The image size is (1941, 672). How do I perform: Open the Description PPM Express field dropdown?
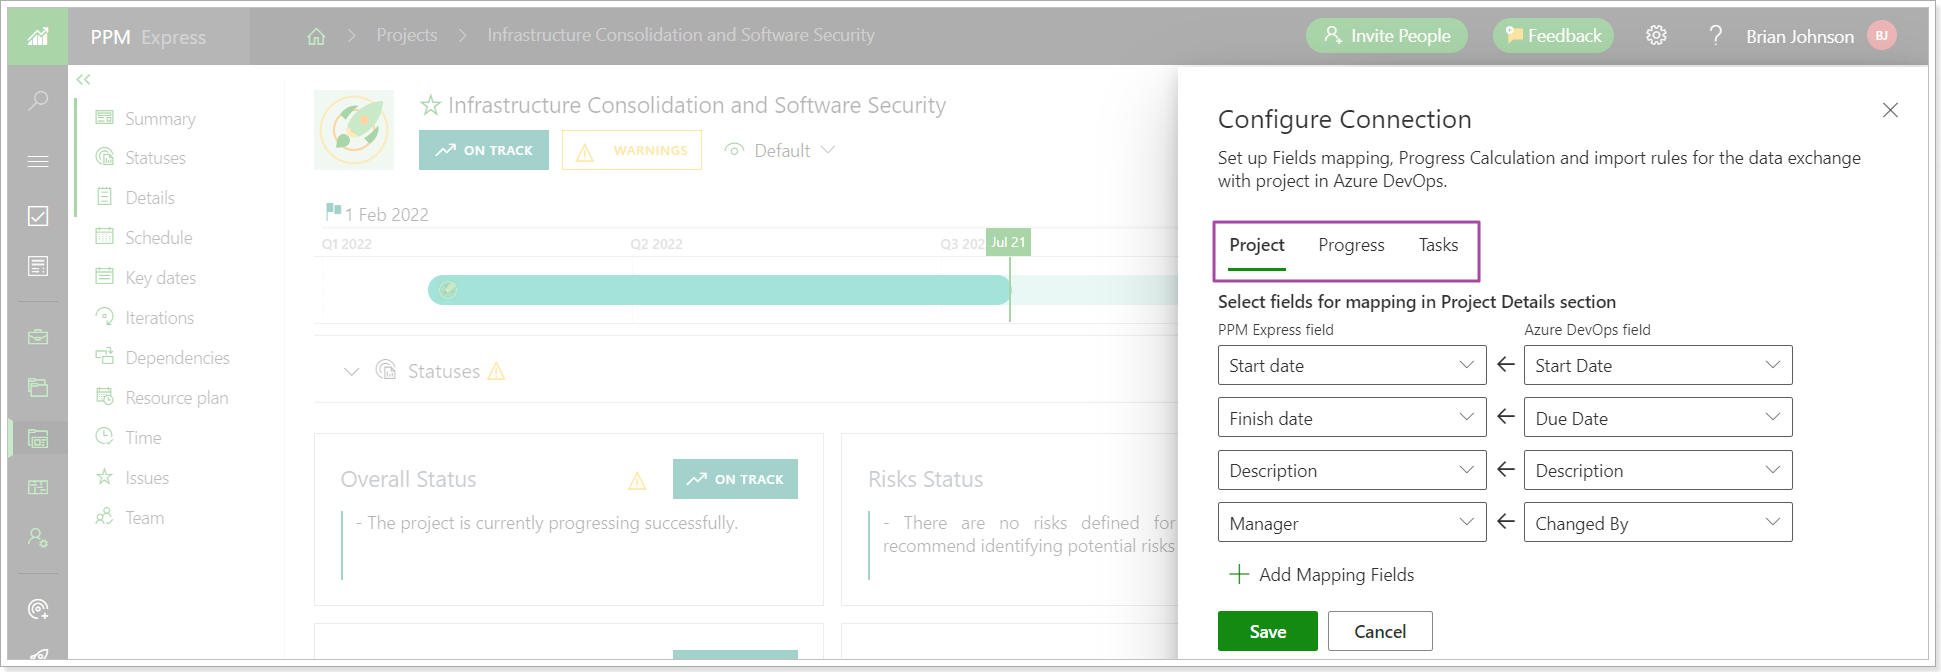pos(1352,470)
